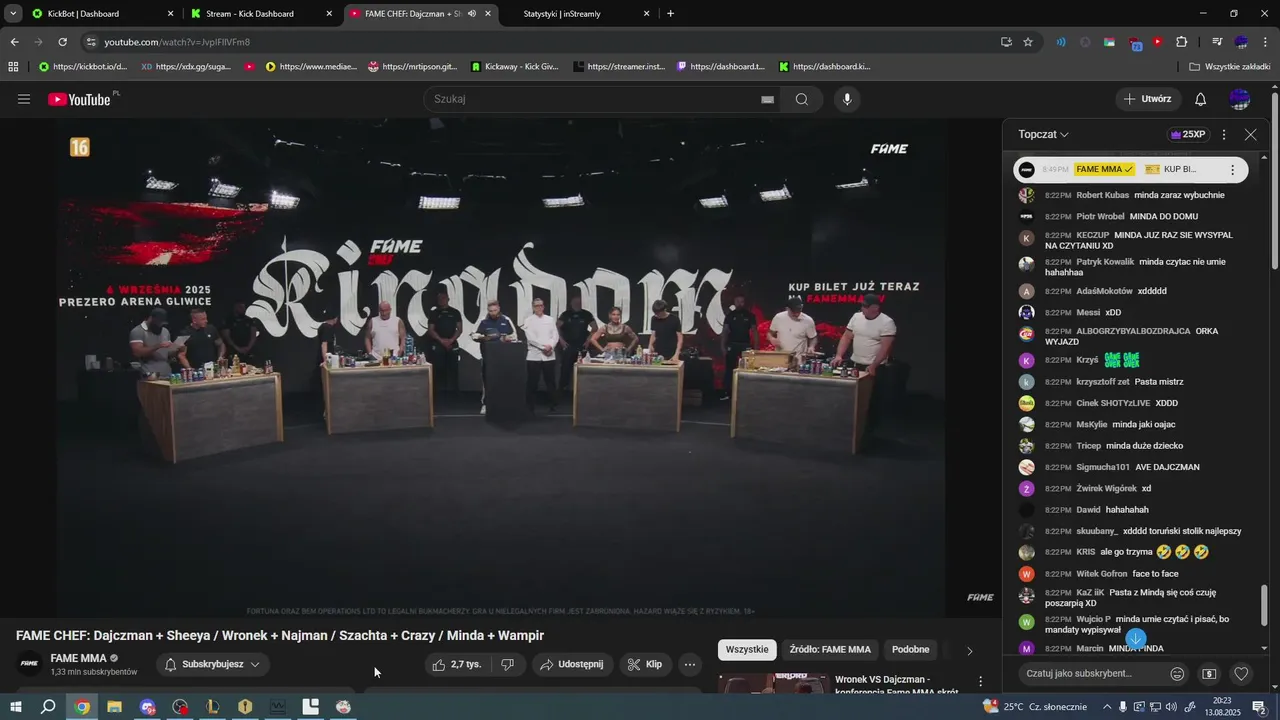
Task: Mute the FAME CHEF tab audio icon
Action: click(472, 14)
